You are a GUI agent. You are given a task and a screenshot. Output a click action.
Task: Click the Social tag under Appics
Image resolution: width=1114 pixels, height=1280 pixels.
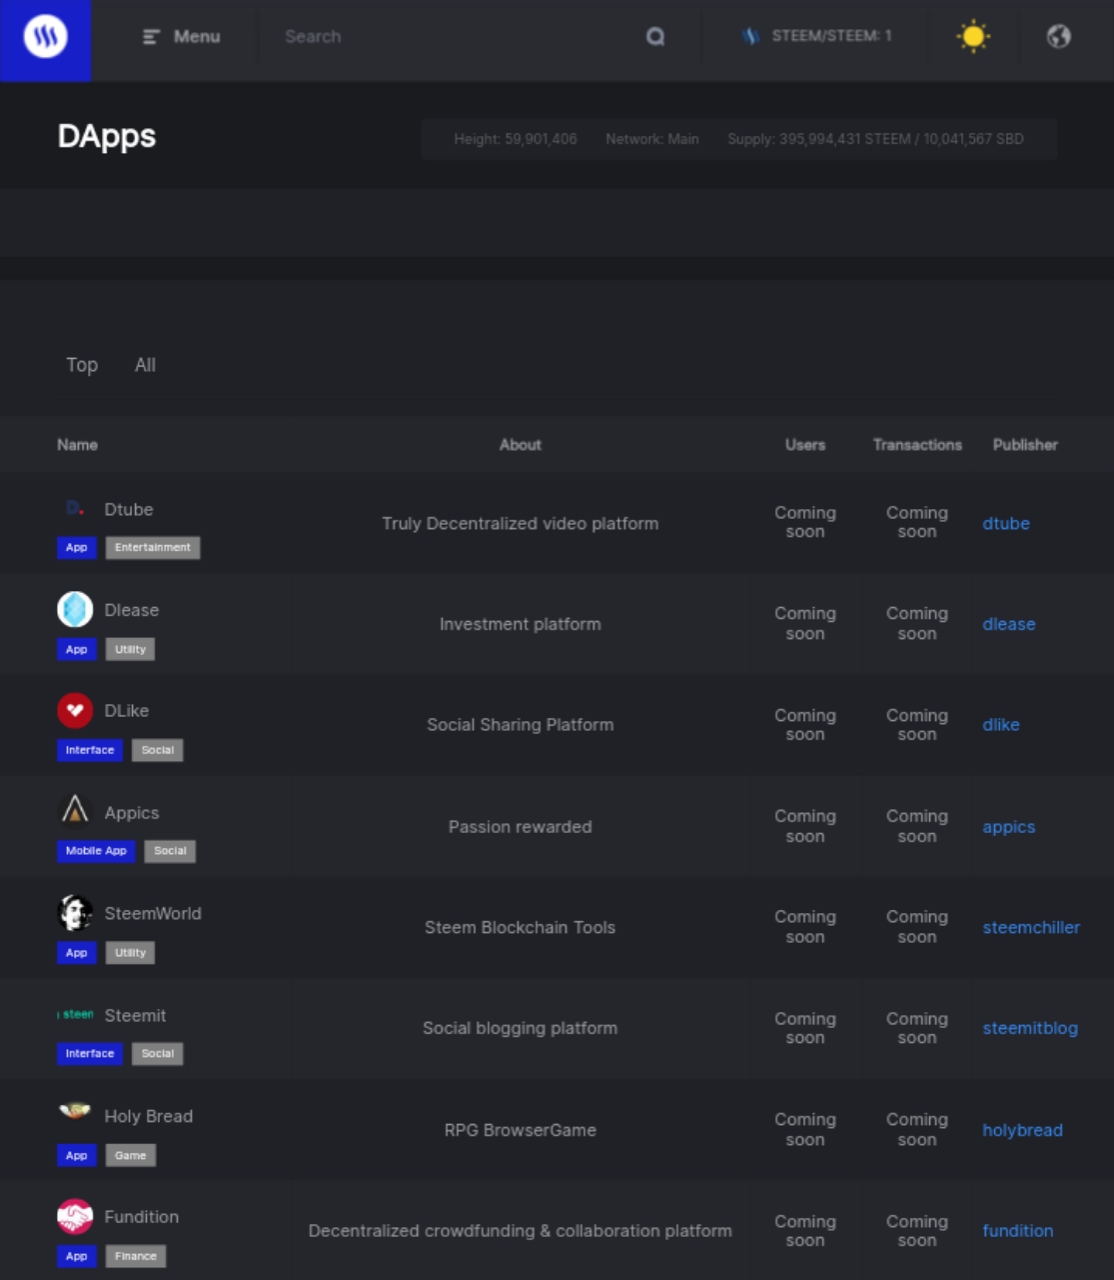click(x=170, y=851)
